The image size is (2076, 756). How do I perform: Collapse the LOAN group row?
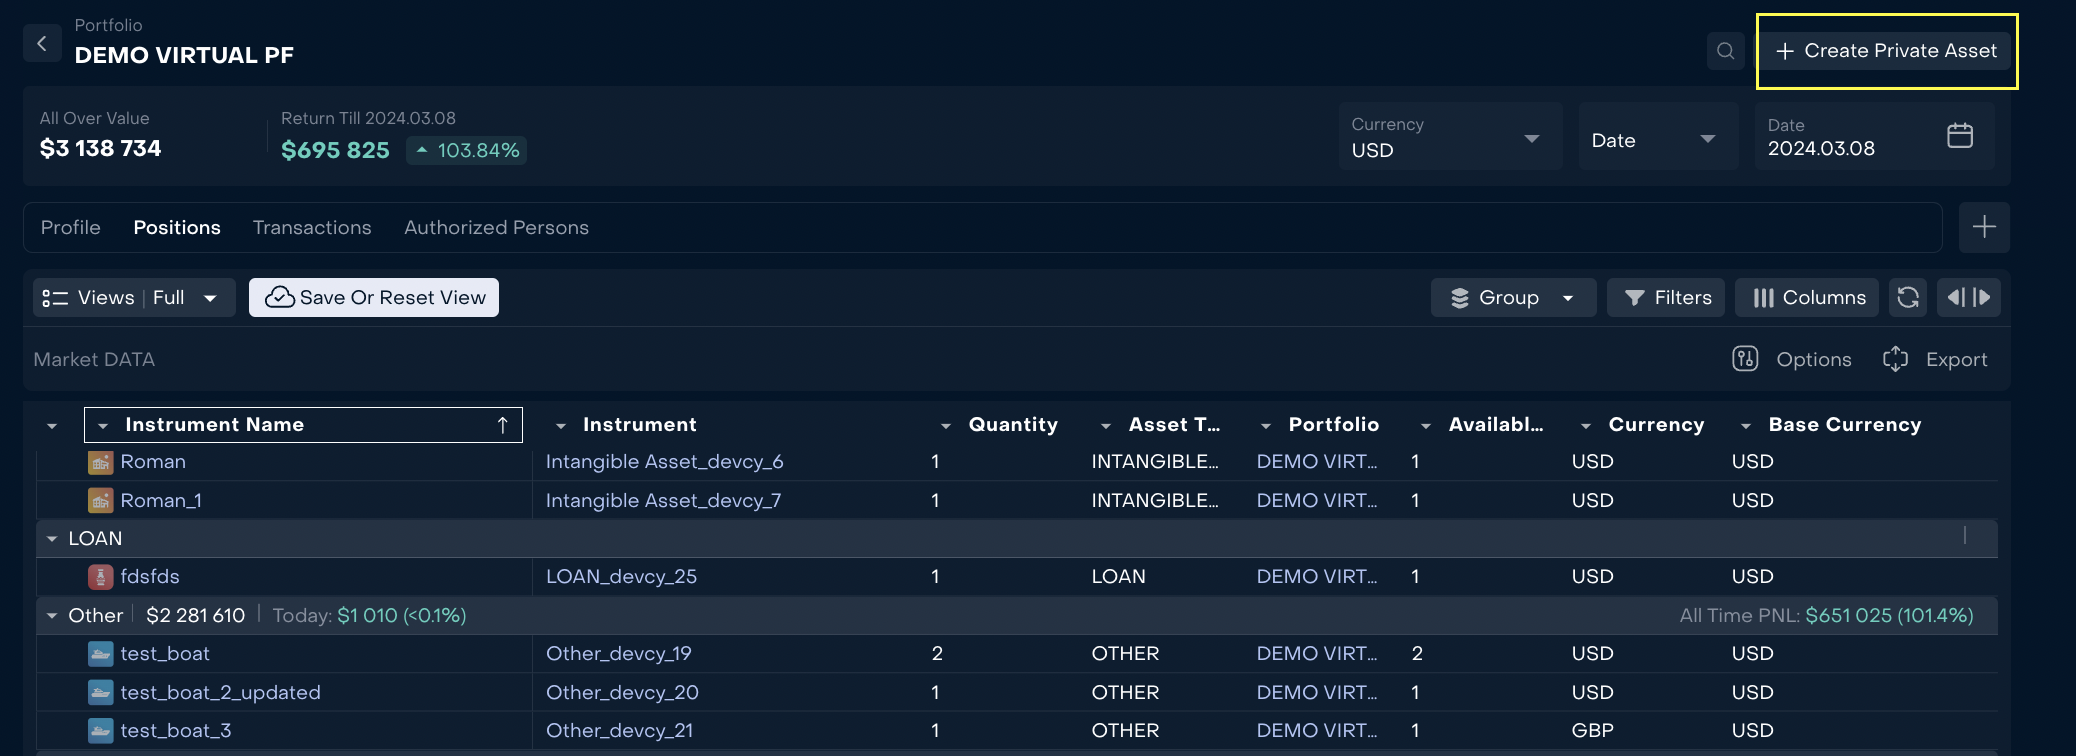click(52, 539)
